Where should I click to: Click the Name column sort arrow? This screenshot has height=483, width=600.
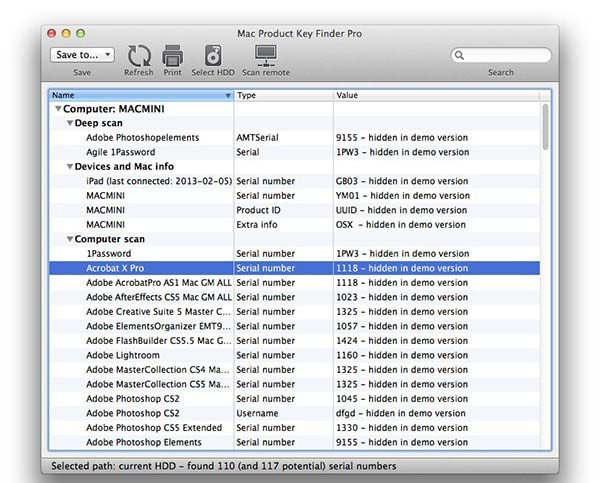(x=228, y=95)
